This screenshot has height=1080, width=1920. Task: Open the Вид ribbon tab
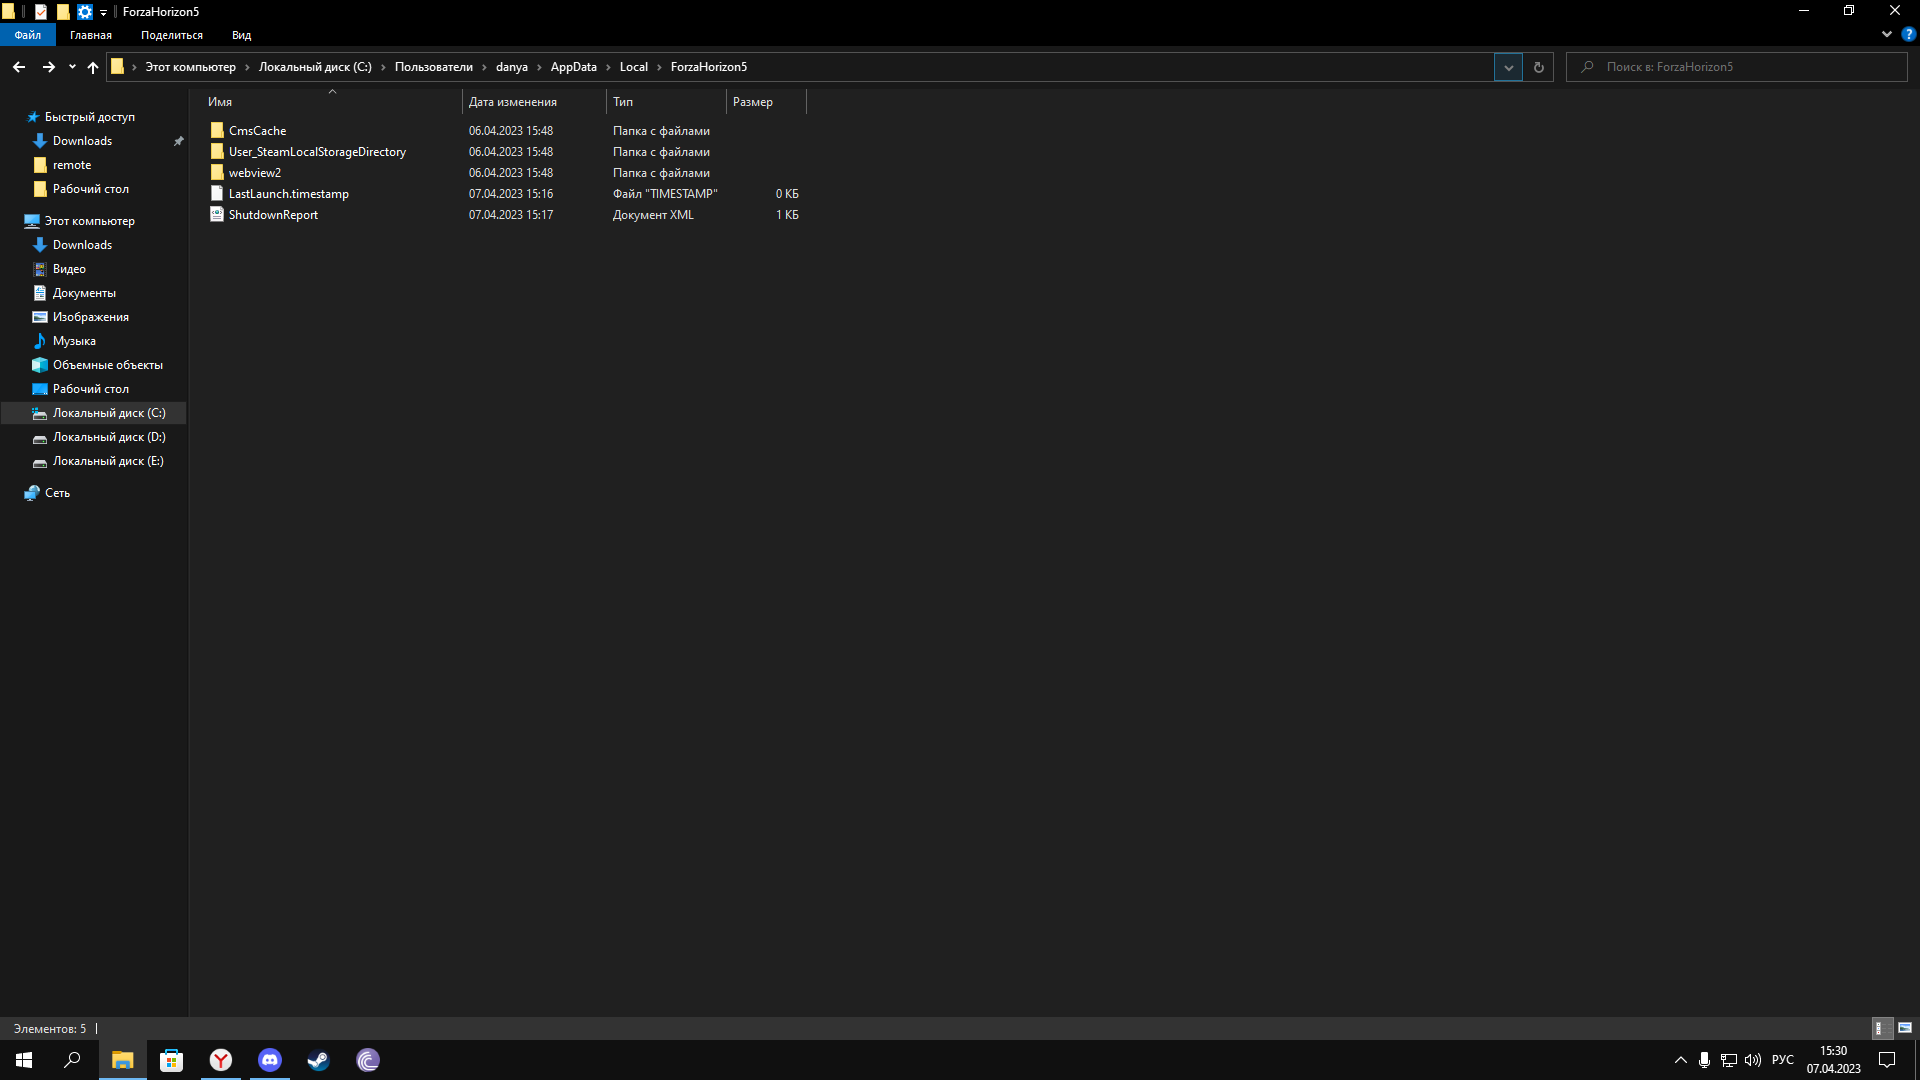[241, 35]
